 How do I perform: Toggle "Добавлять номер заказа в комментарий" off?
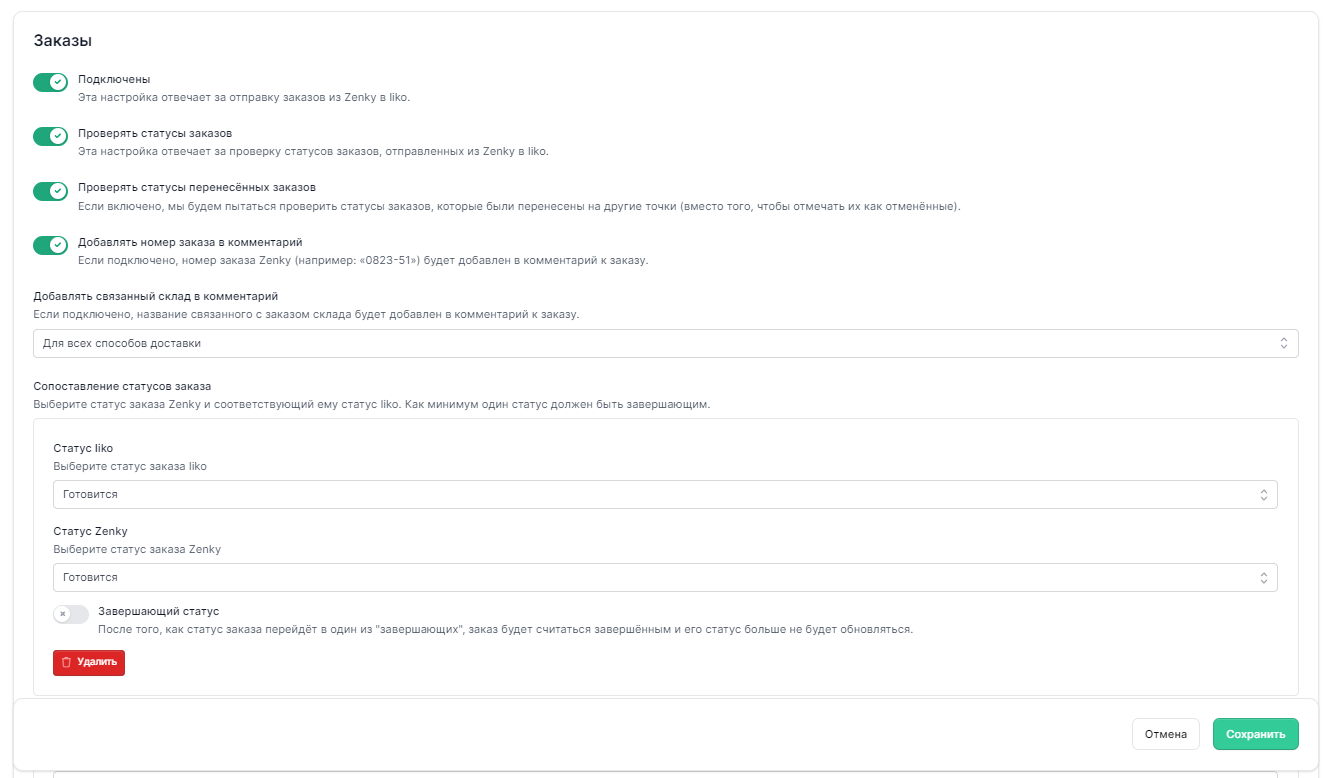pos(50,245)
